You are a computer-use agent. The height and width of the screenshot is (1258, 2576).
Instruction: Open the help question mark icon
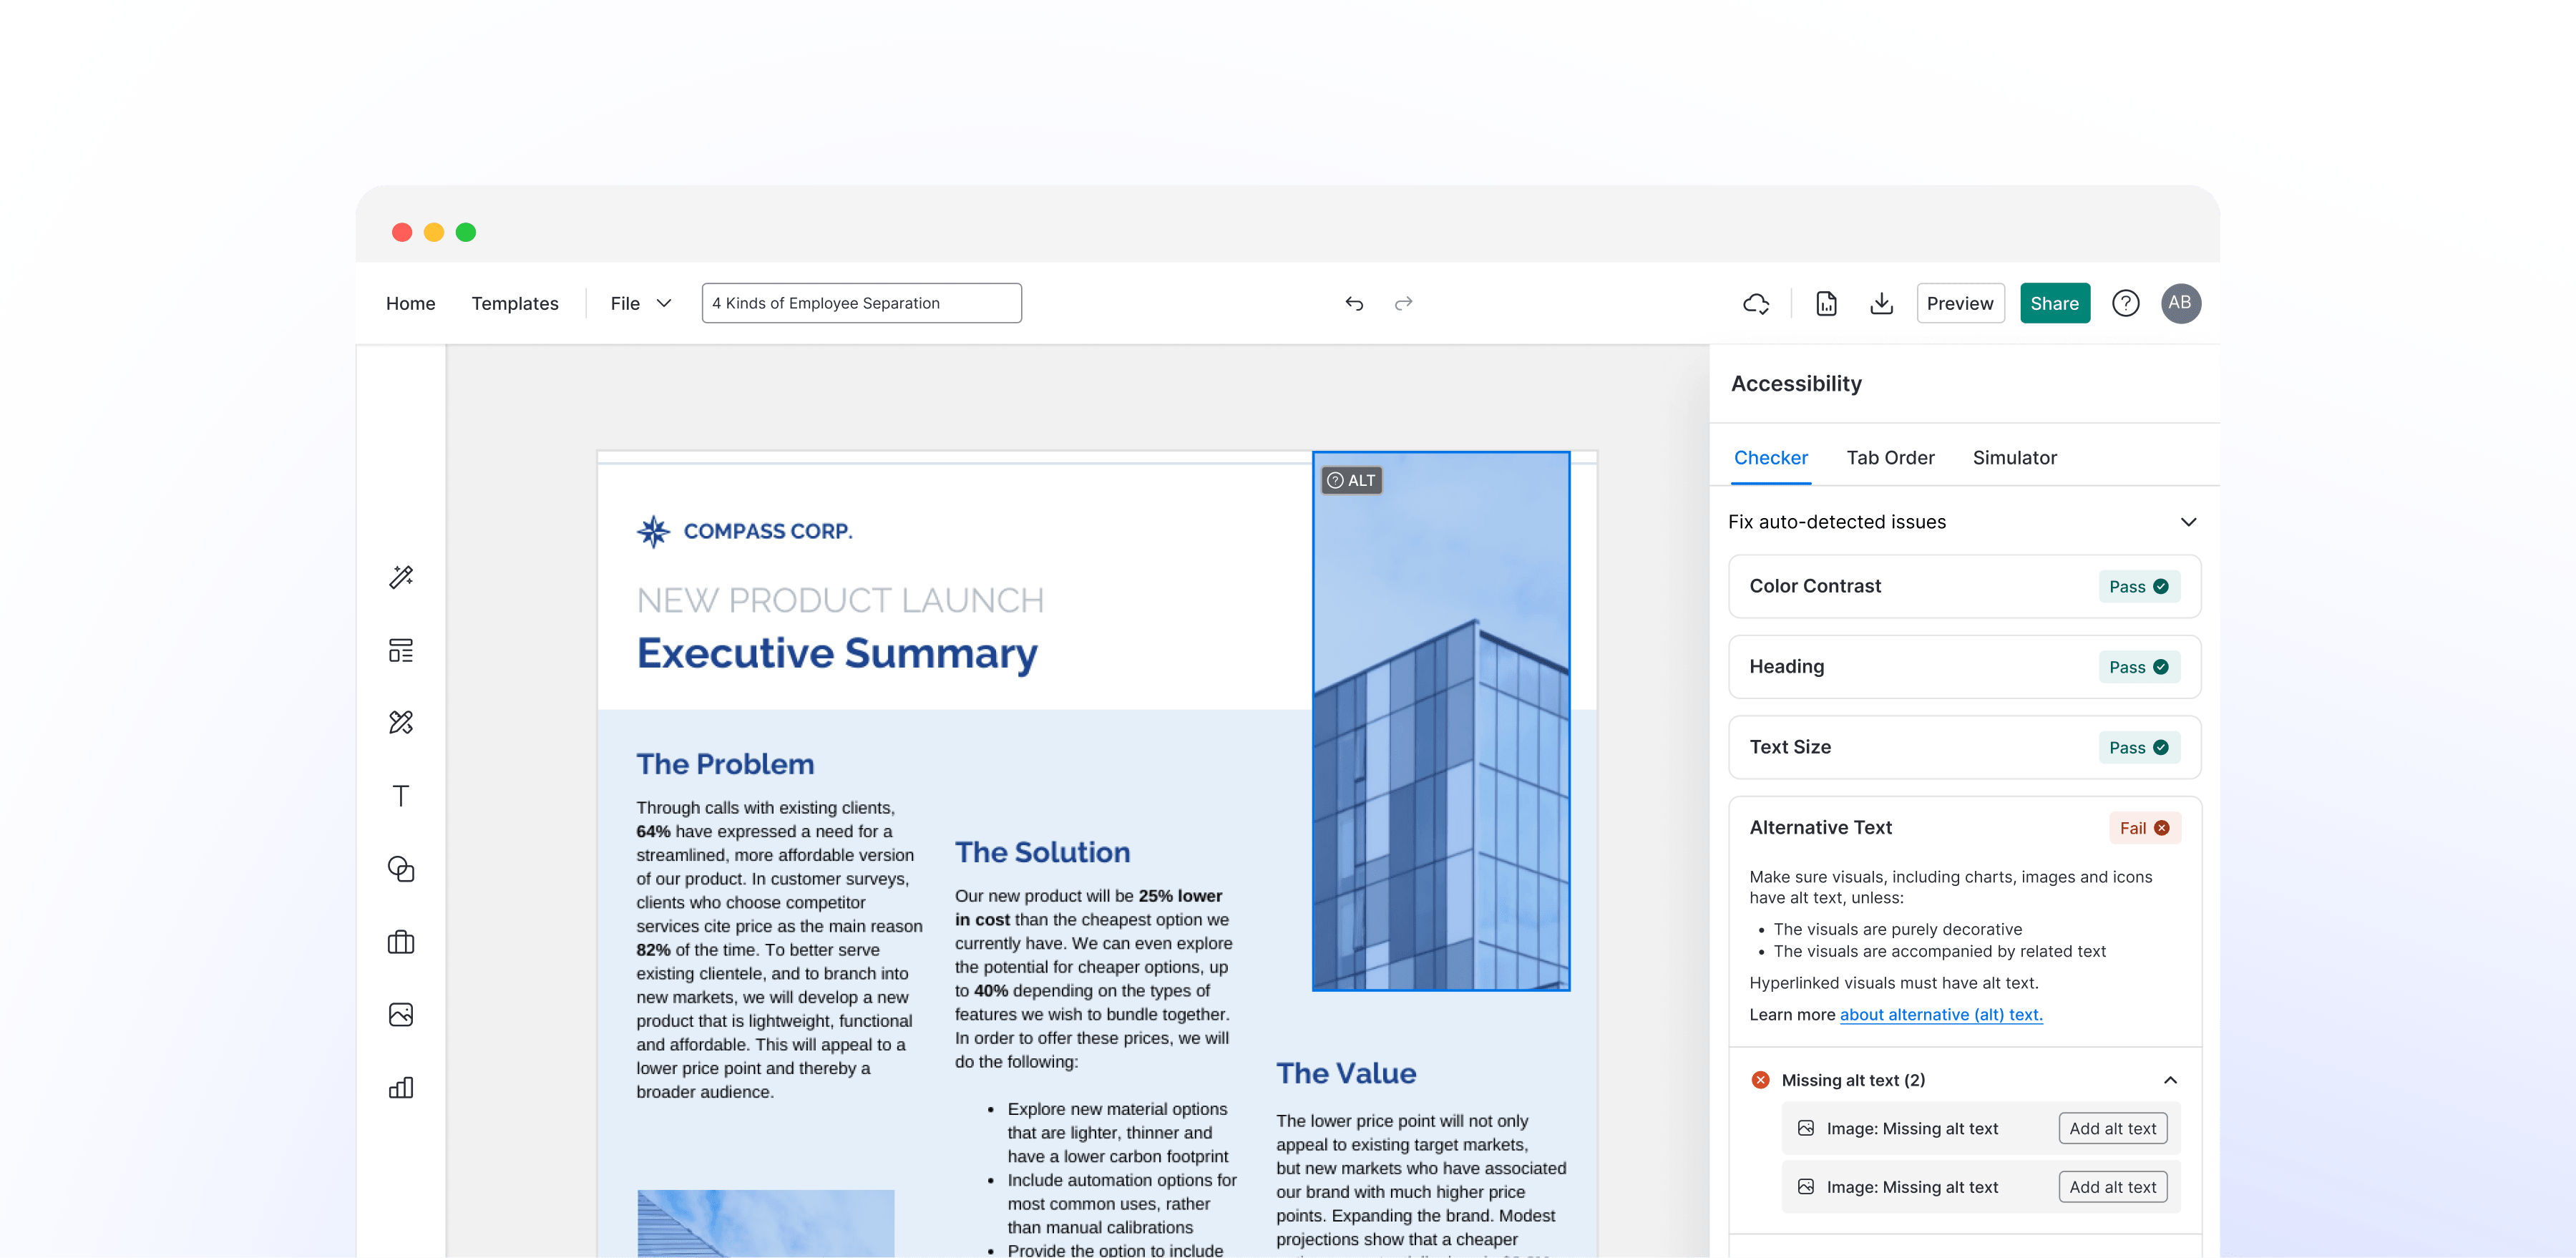[2125, 303]
